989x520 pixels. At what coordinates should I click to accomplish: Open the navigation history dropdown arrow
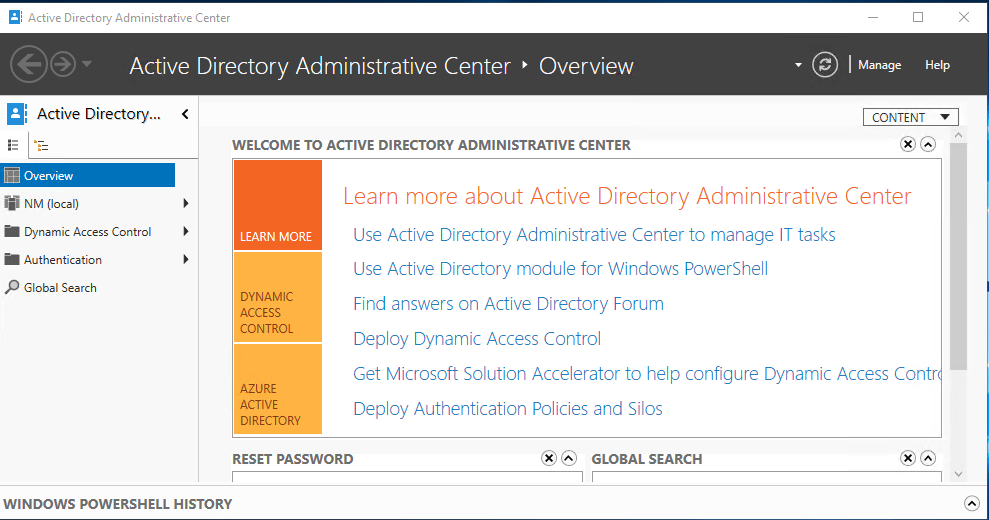click(x=87, y=64)
